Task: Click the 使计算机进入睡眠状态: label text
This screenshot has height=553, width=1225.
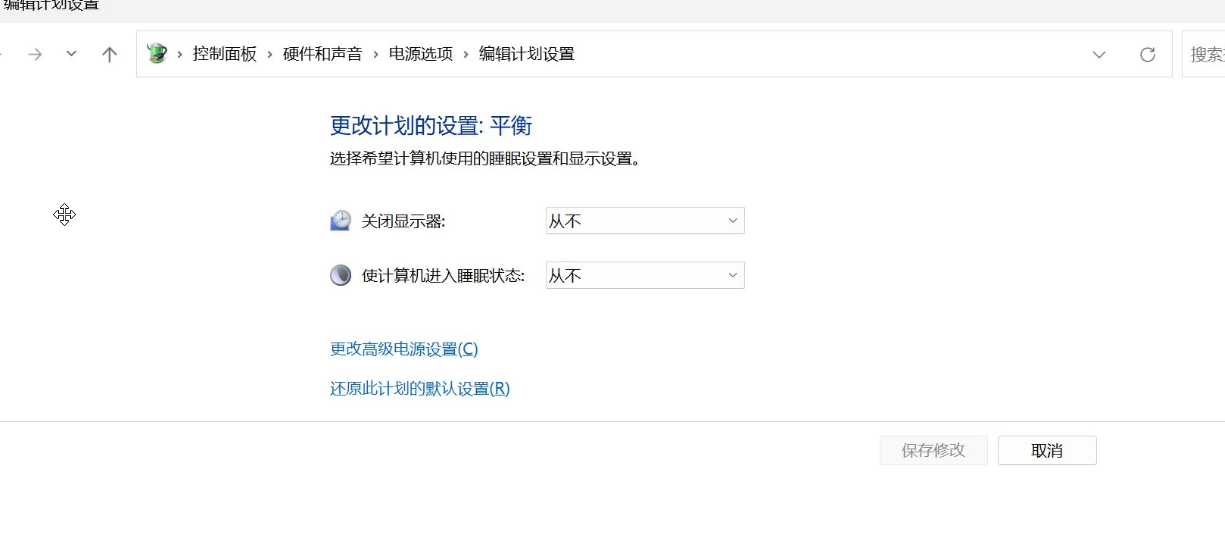Action: (443, 275)
